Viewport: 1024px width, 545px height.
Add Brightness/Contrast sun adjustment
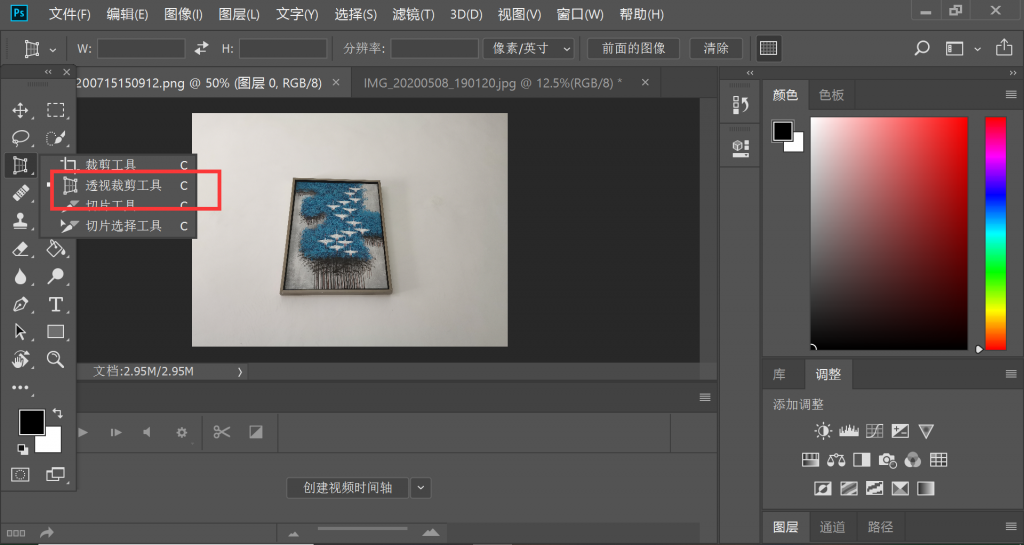tap(823, 431)
